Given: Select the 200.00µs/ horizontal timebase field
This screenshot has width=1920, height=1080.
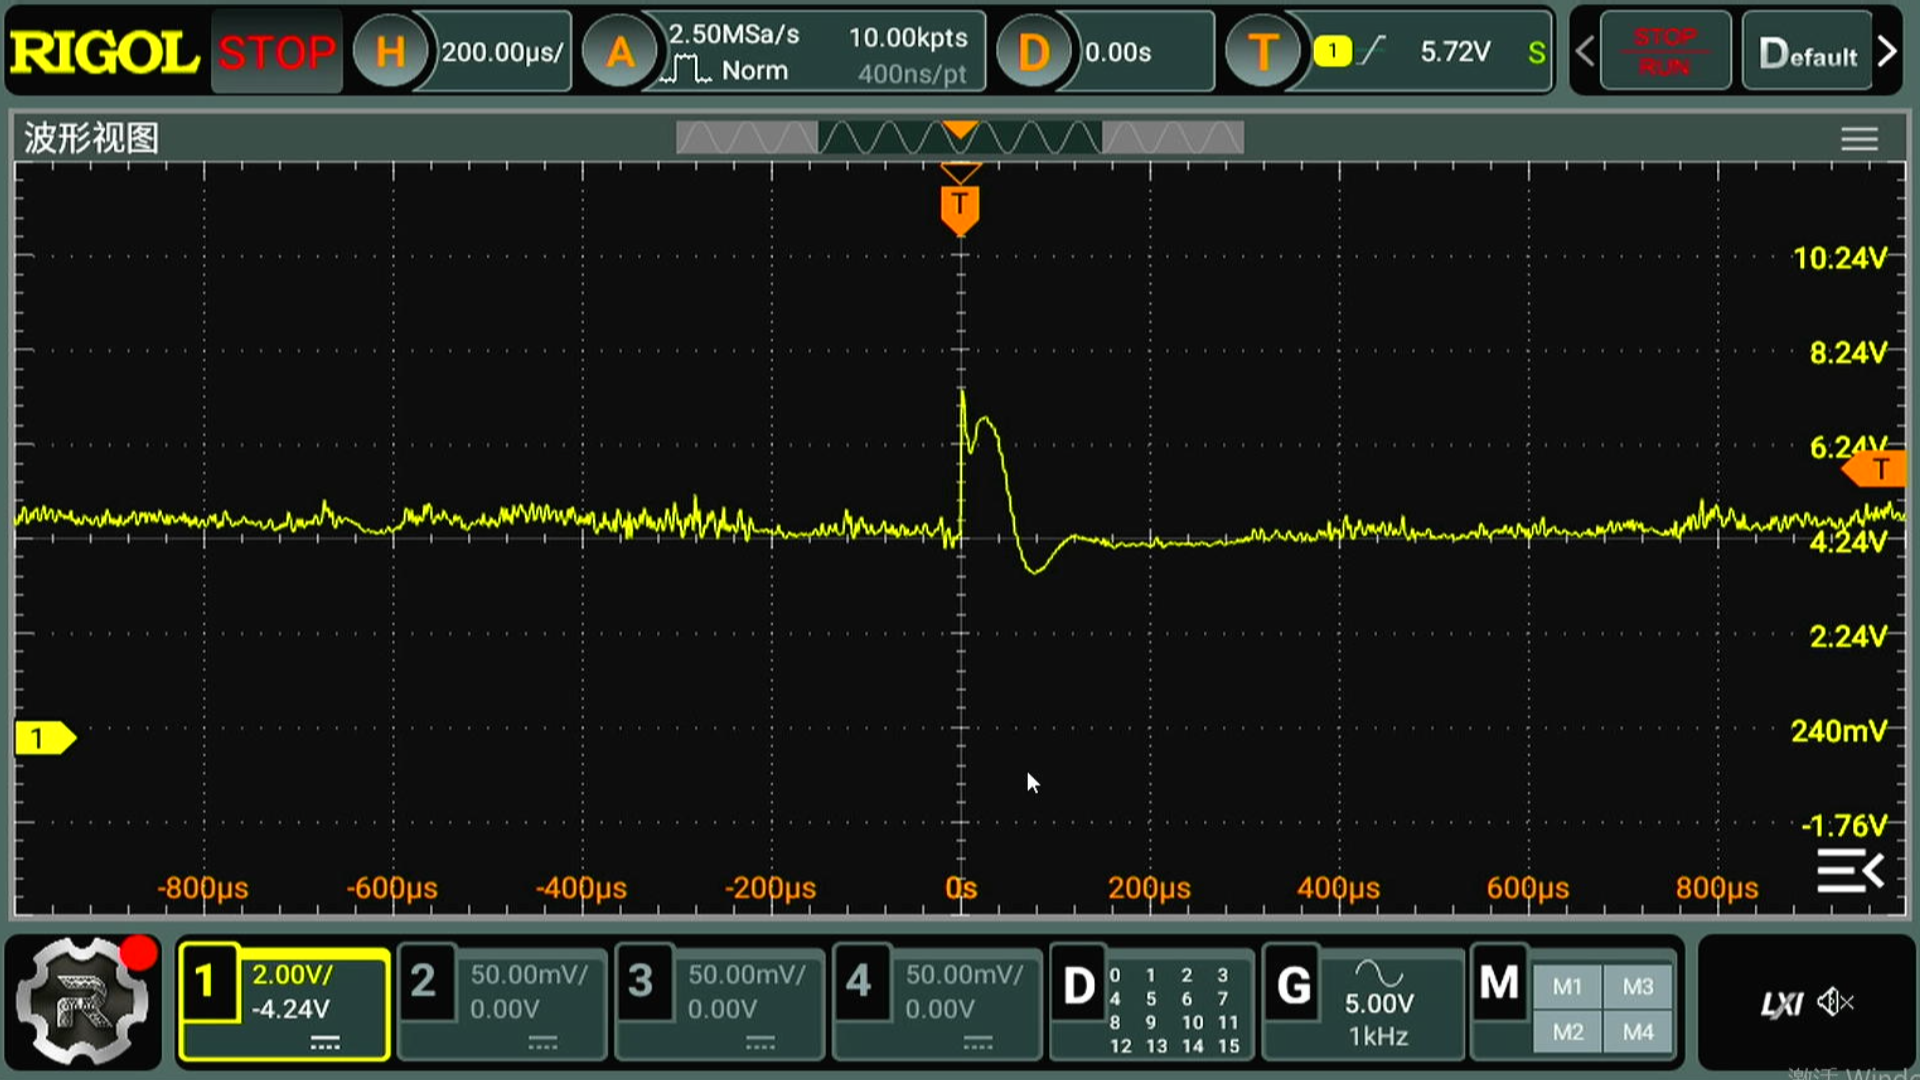Looking at the screenshot, I should (x=502, y=52).
